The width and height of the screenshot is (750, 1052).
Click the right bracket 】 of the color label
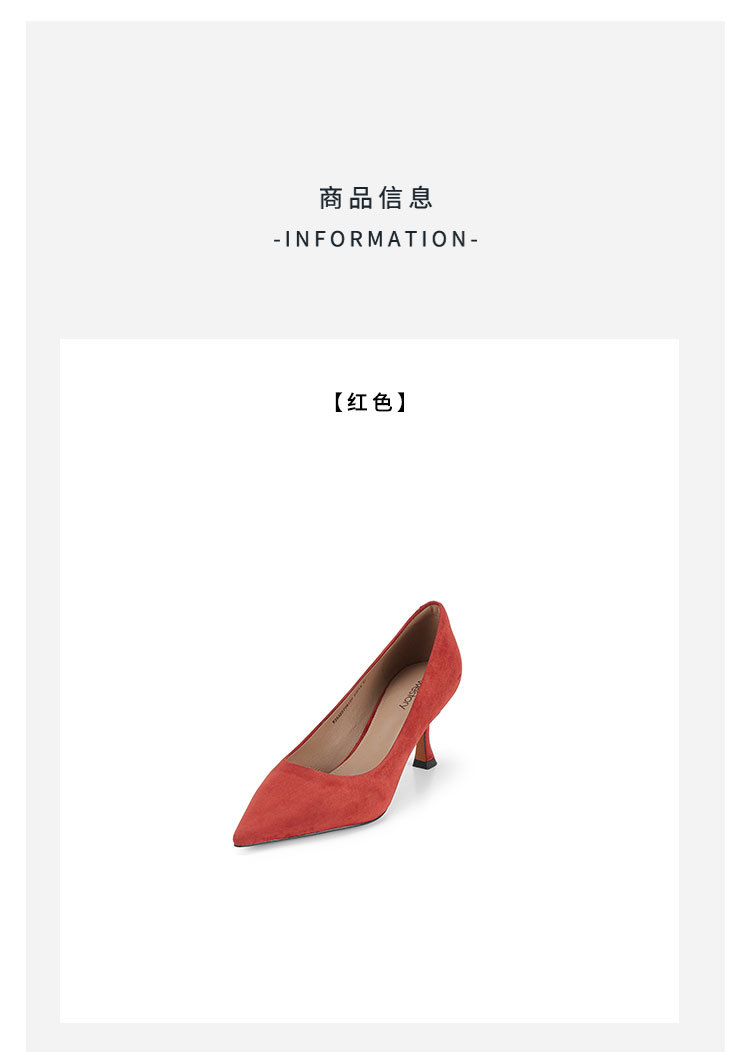[x=401, y=402]
